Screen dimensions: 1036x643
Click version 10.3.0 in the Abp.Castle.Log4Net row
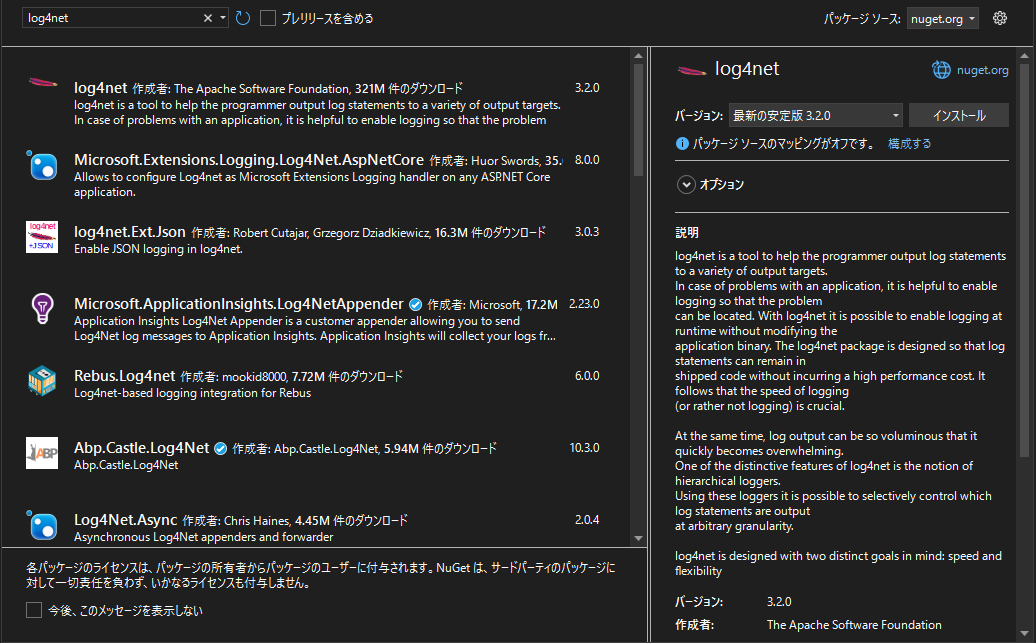585,448
